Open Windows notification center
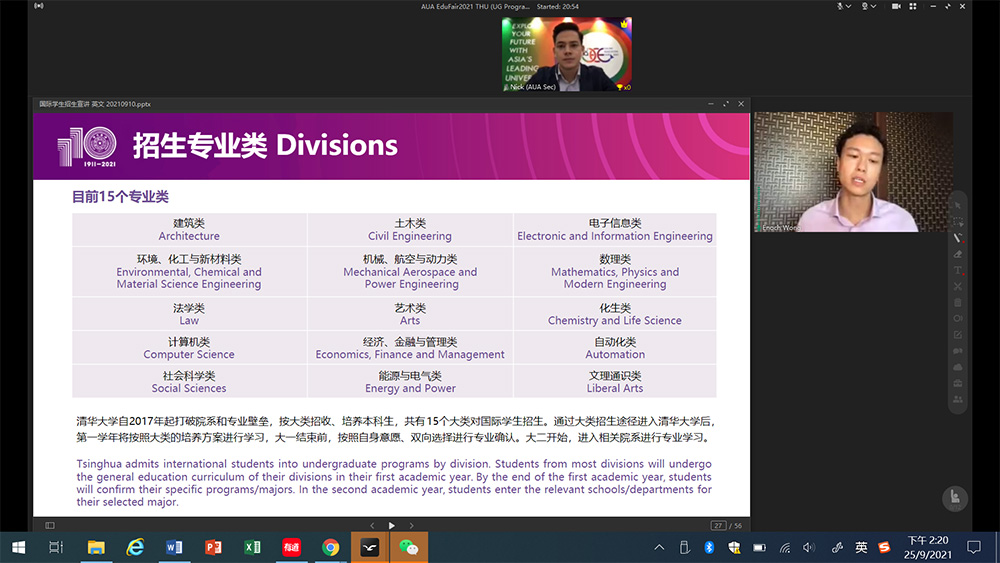Viewport: 1000px width, 563px height. (x=974, y=547)
